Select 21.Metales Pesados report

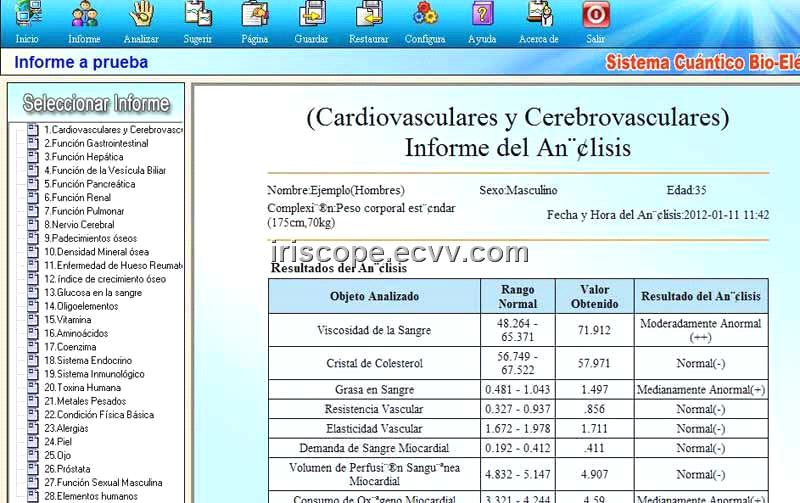click(x=84, y=401)
